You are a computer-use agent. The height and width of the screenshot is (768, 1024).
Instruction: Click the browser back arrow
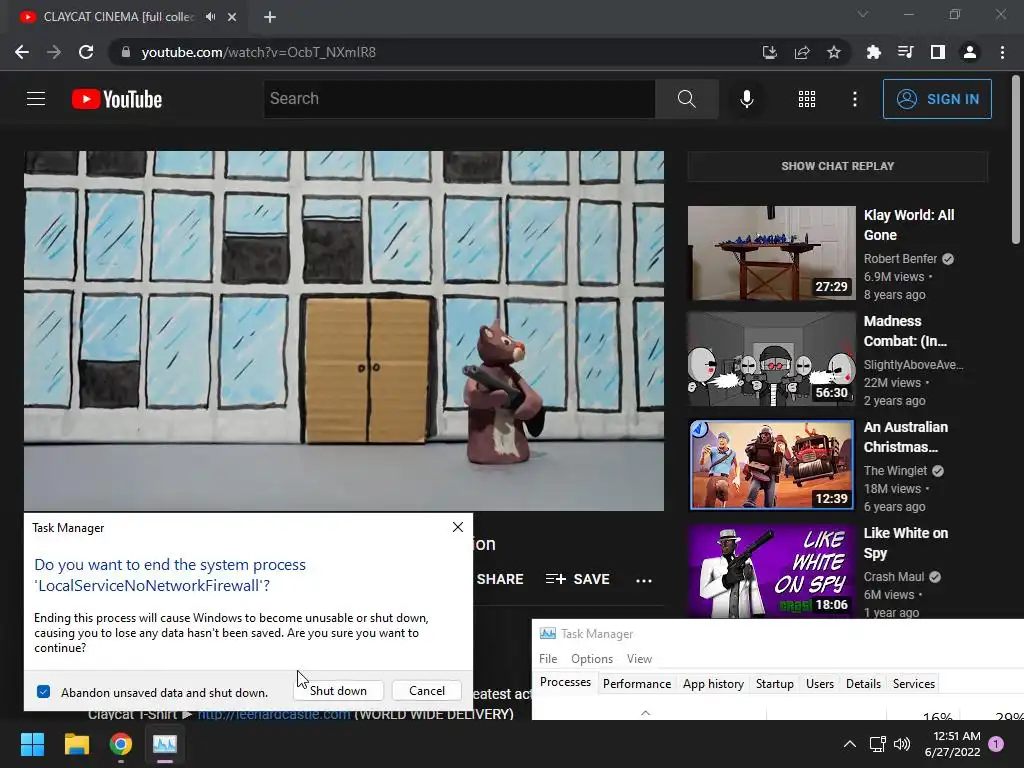click(22, 52)
